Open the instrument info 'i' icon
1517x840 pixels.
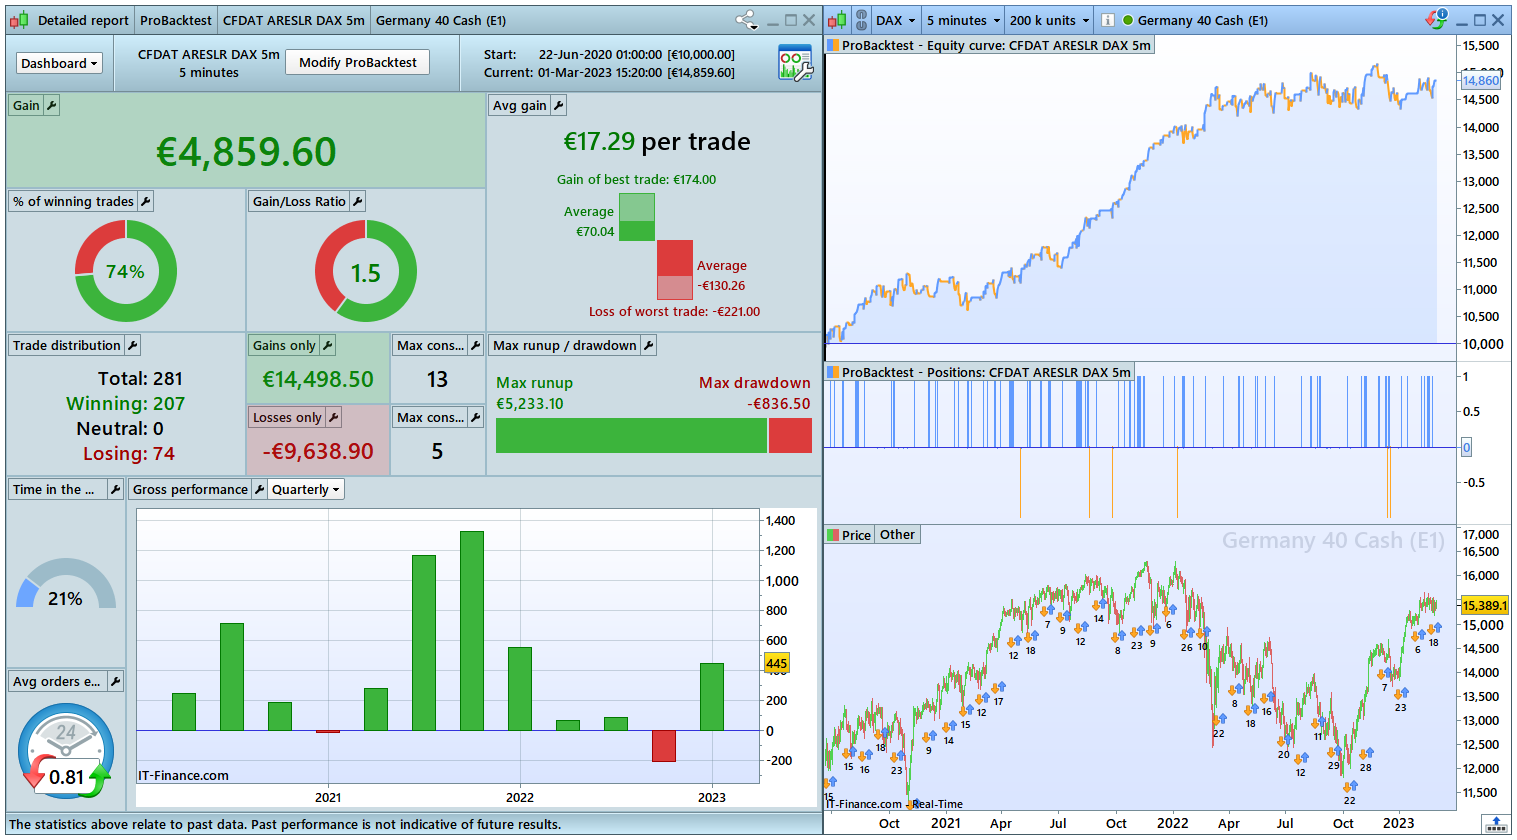[x=1108, y=20]
